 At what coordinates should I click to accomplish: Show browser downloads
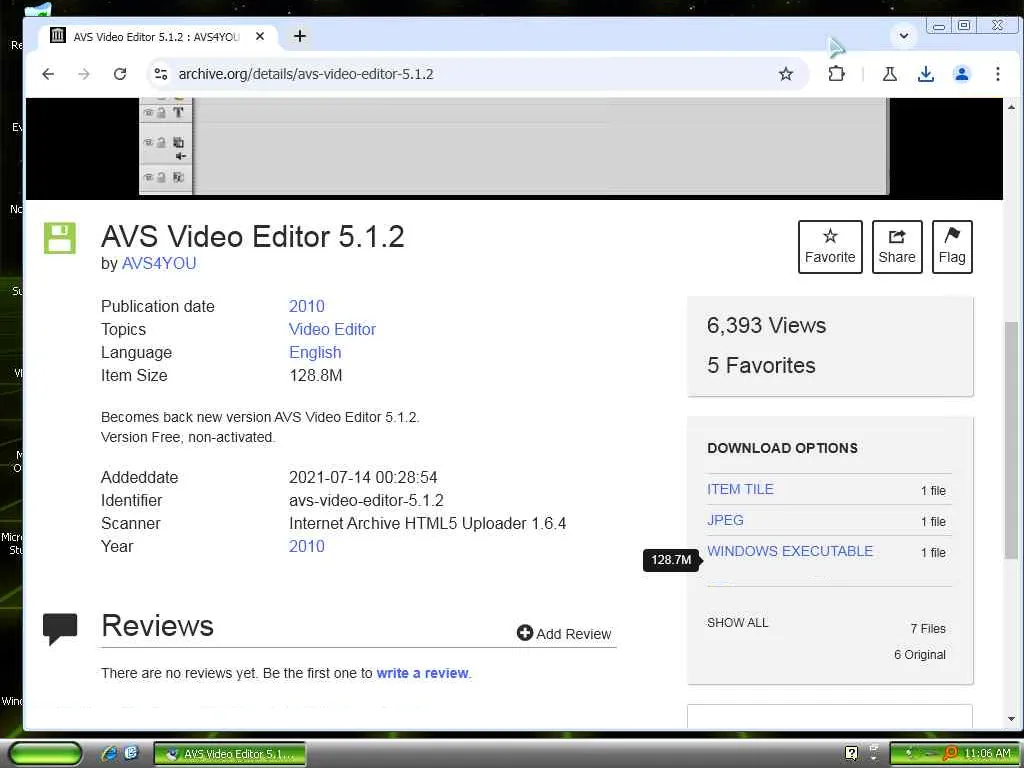[925, 74]
